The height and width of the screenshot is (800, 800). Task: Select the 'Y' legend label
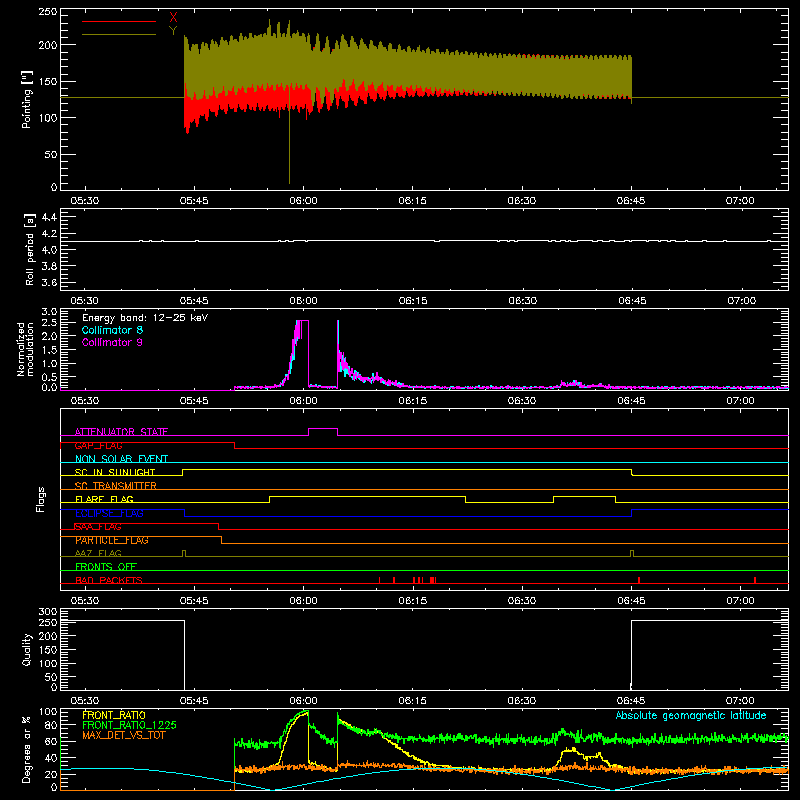(173, 31)
